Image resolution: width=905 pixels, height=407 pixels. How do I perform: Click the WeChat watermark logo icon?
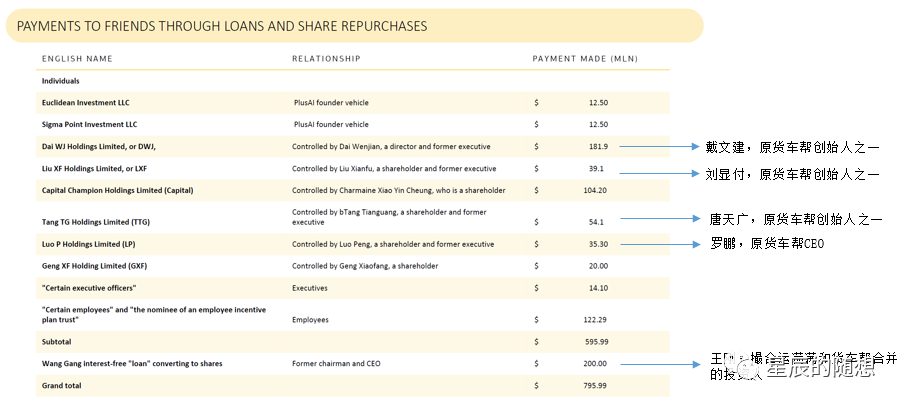(x=749, y=367)
